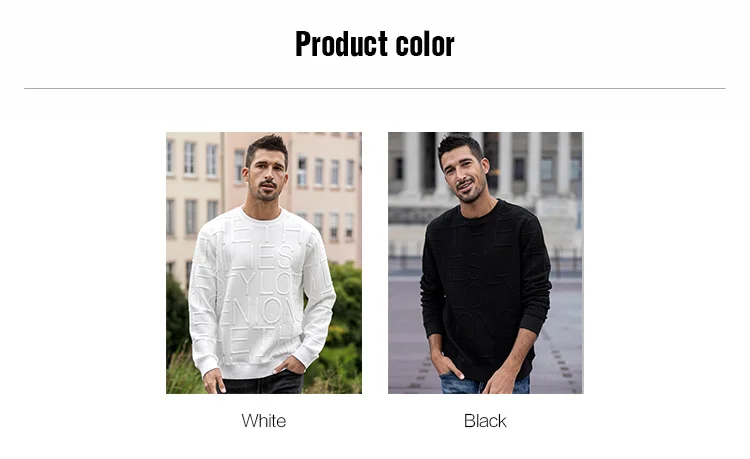Select the "Black" color label
The height and width of the screenshot is (459, 750).
[485, 421]
